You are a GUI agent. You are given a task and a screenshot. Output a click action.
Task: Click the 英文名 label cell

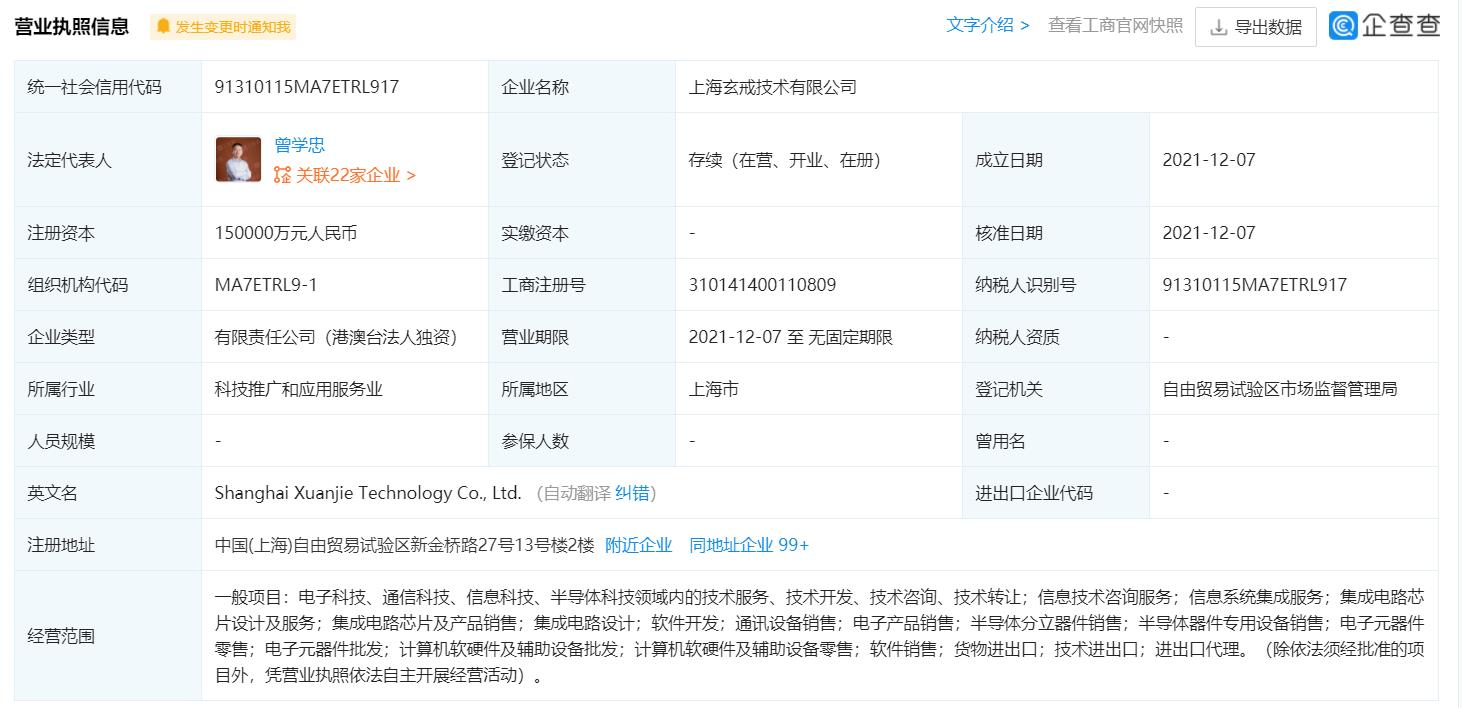coord(108,493)
